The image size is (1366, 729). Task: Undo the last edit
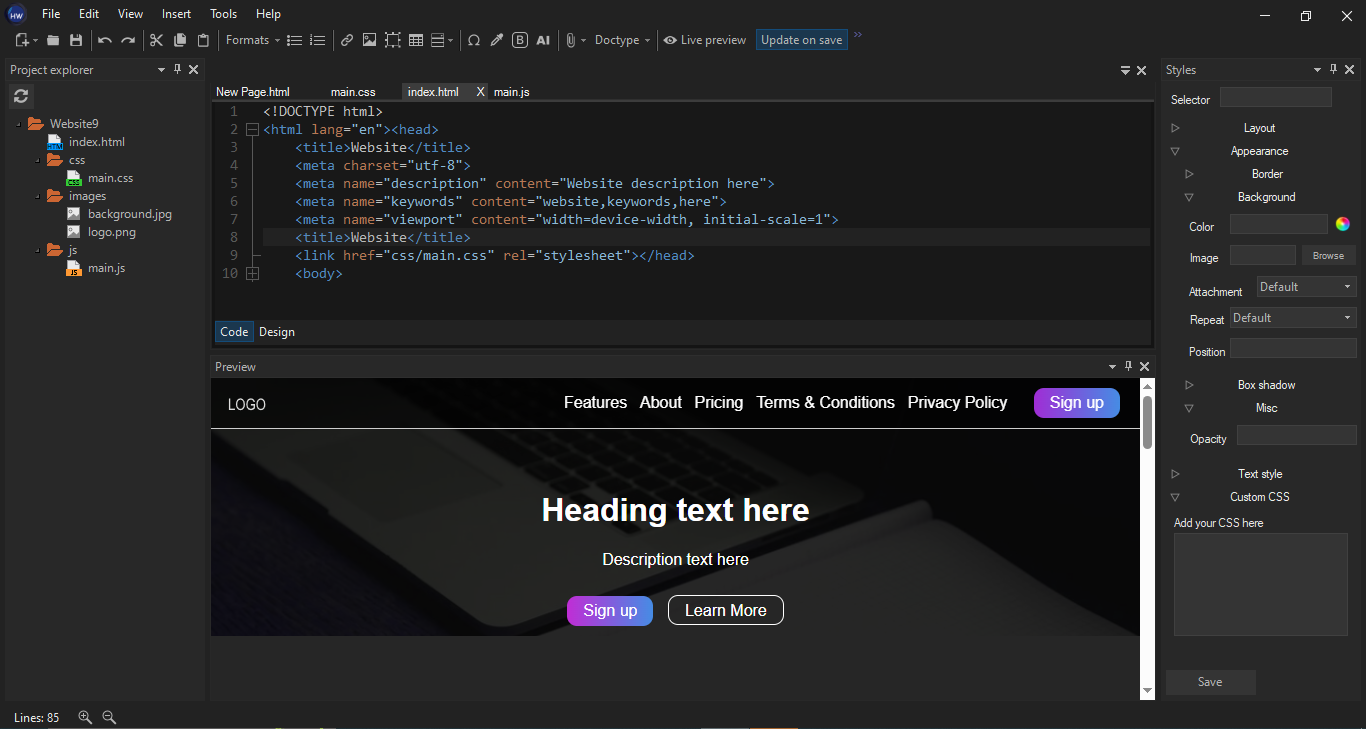105,40
